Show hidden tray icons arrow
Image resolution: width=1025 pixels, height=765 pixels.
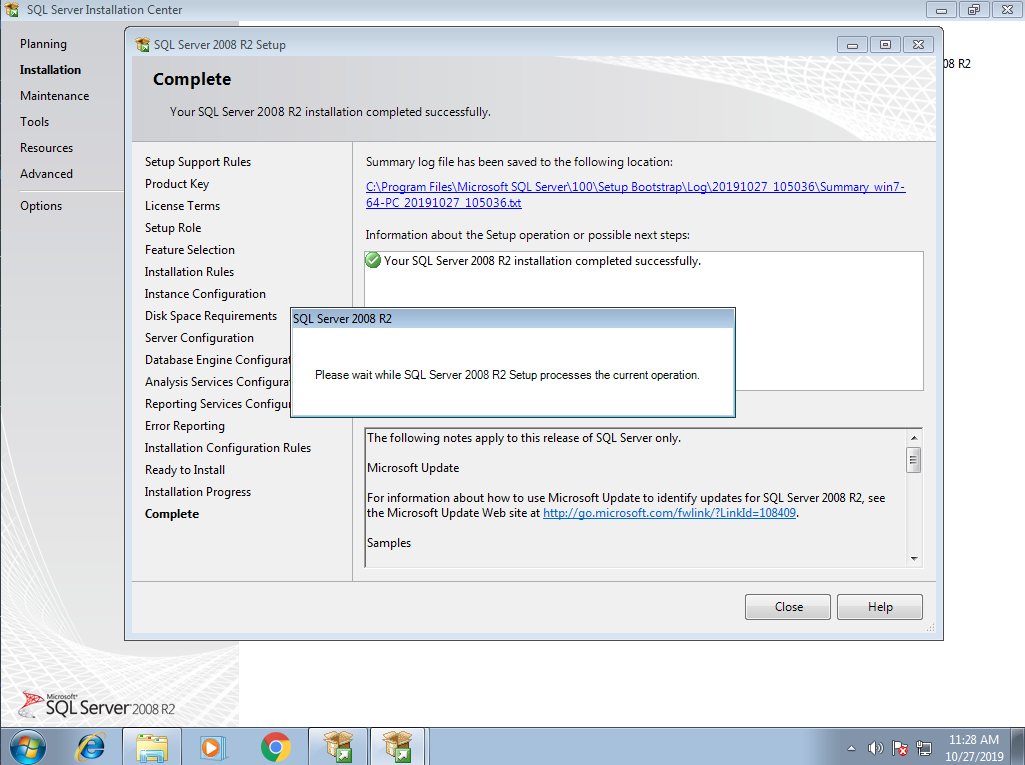[x=851, y=748]
